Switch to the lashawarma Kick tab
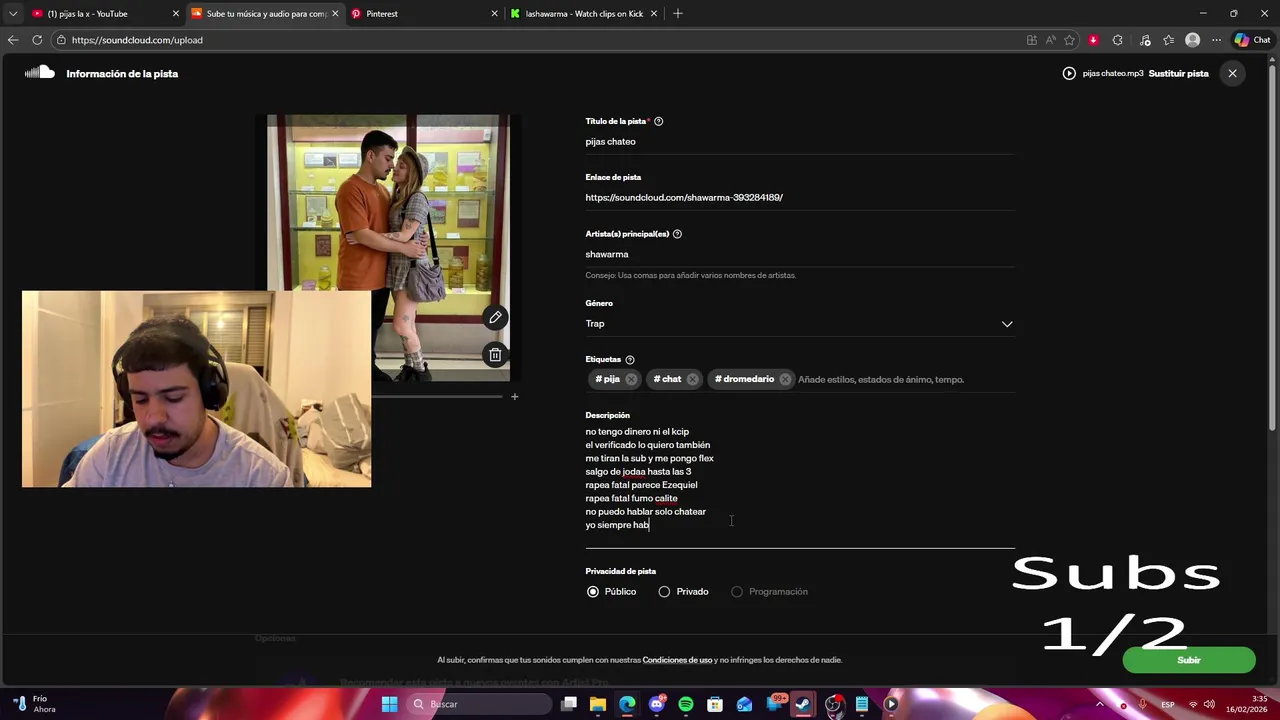This screenshot has height=720, width=1280. [584, 14]
